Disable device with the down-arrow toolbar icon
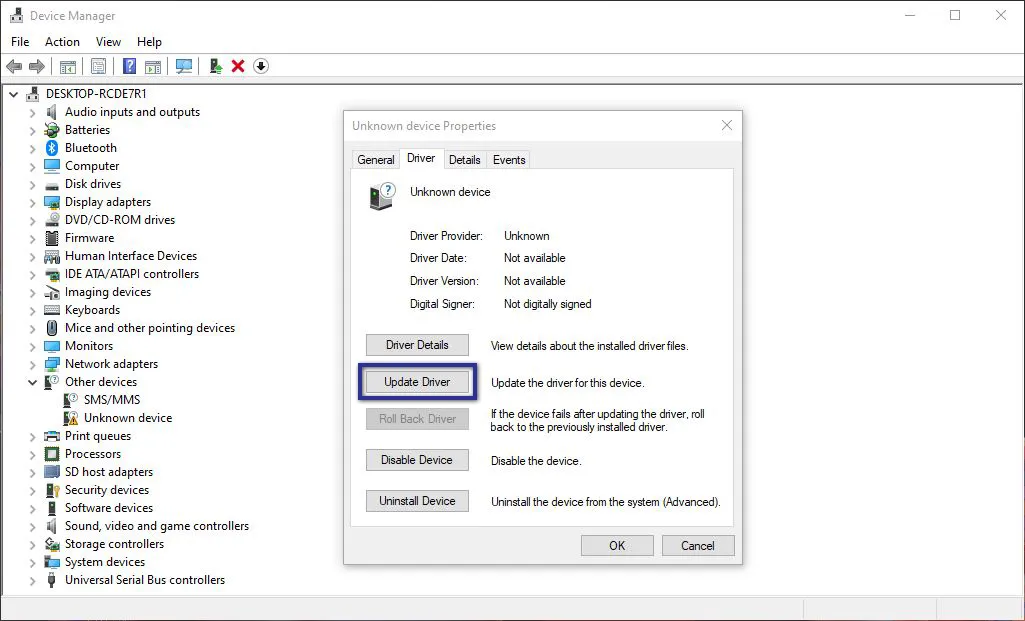The height and width of the screenshot is (621, 1025). [261, 66]
